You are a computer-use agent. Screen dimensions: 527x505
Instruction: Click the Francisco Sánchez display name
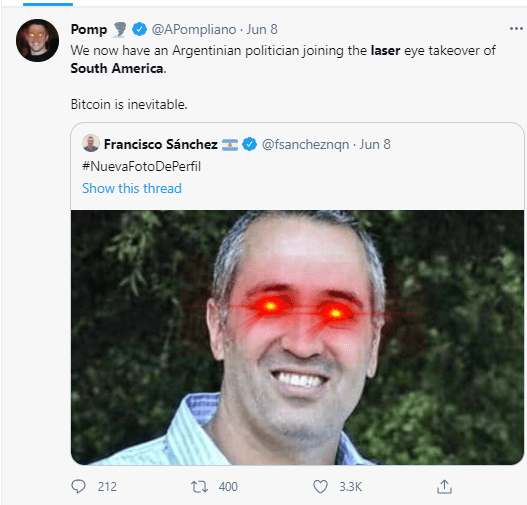[x=161, y=144]
